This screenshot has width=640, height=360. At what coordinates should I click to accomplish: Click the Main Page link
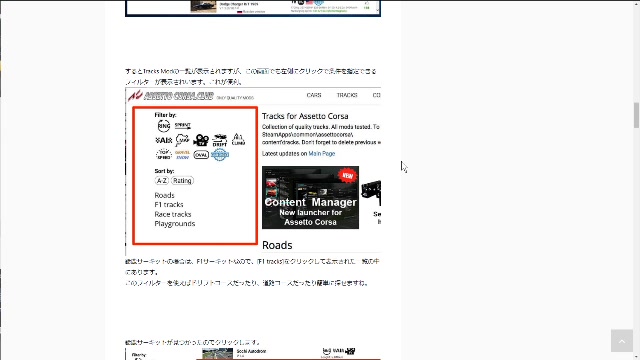322,154
